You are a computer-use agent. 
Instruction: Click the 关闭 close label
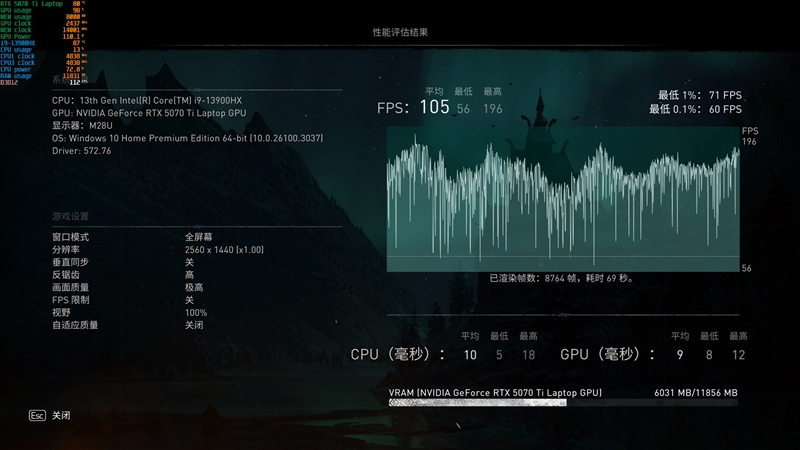click(x=61, y=415)
